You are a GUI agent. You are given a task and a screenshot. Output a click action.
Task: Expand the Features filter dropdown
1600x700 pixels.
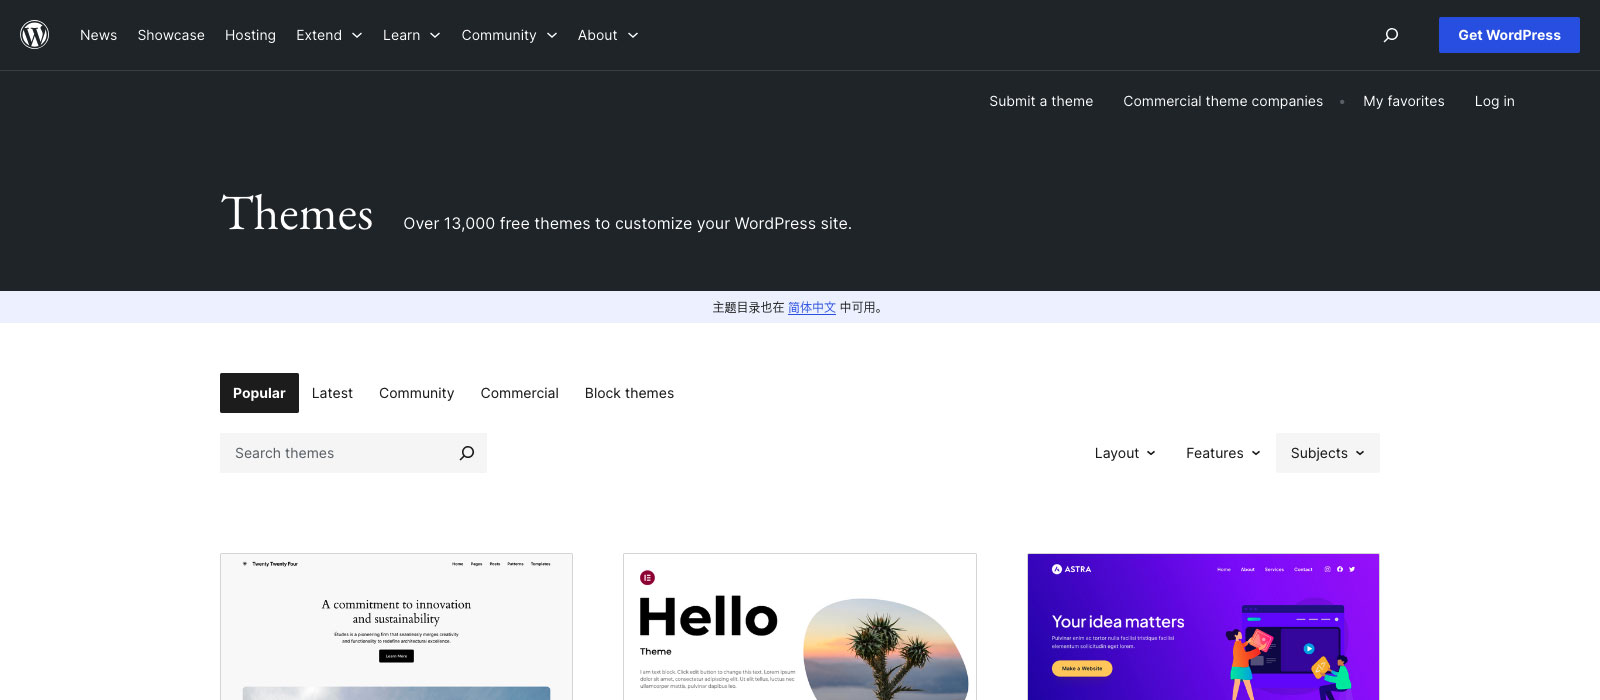pyautogui.click(x=1222, y=453)
